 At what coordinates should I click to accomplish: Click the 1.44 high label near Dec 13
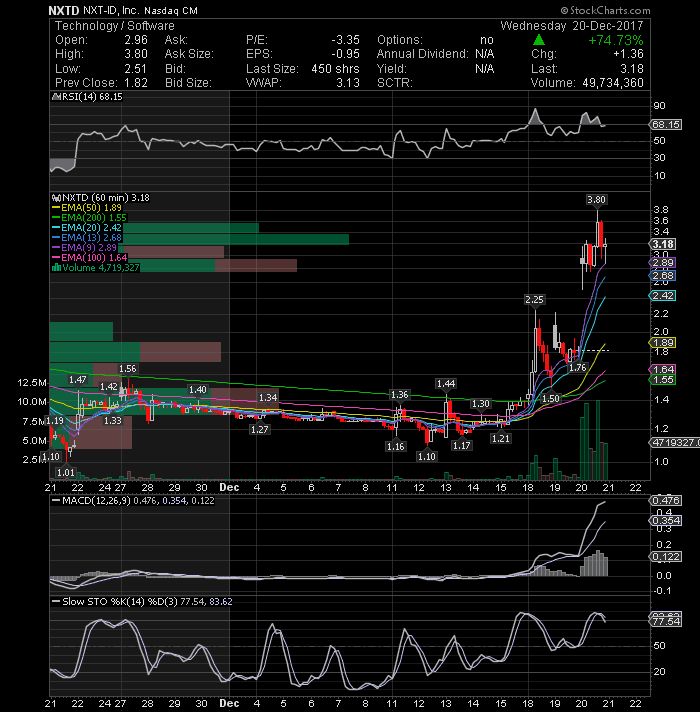point(446,384)
